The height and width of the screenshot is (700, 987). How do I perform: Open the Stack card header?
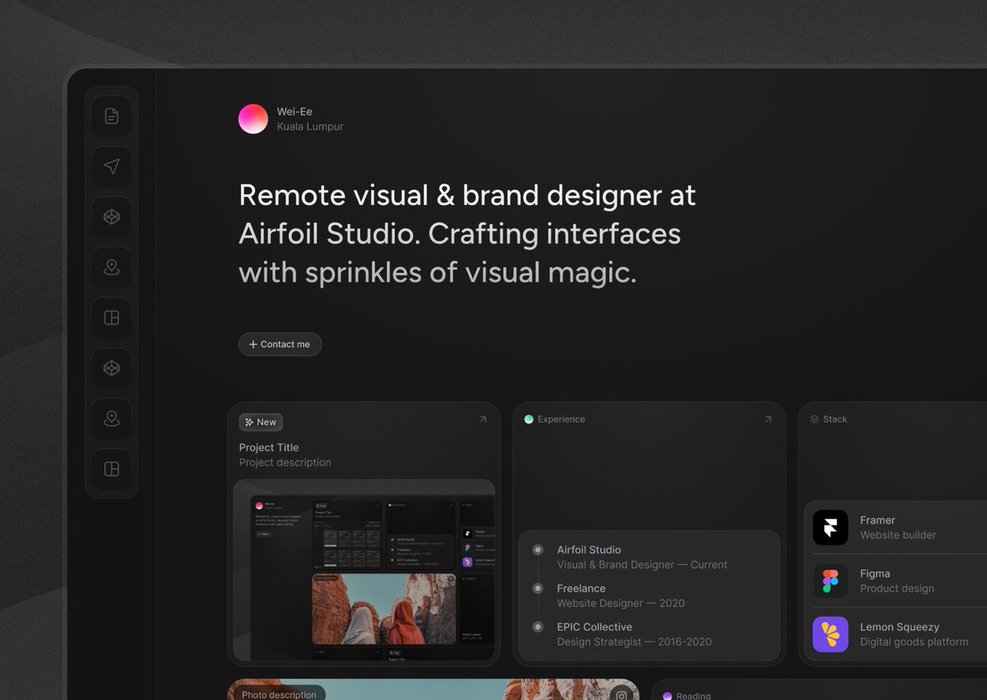coord(835,419)
